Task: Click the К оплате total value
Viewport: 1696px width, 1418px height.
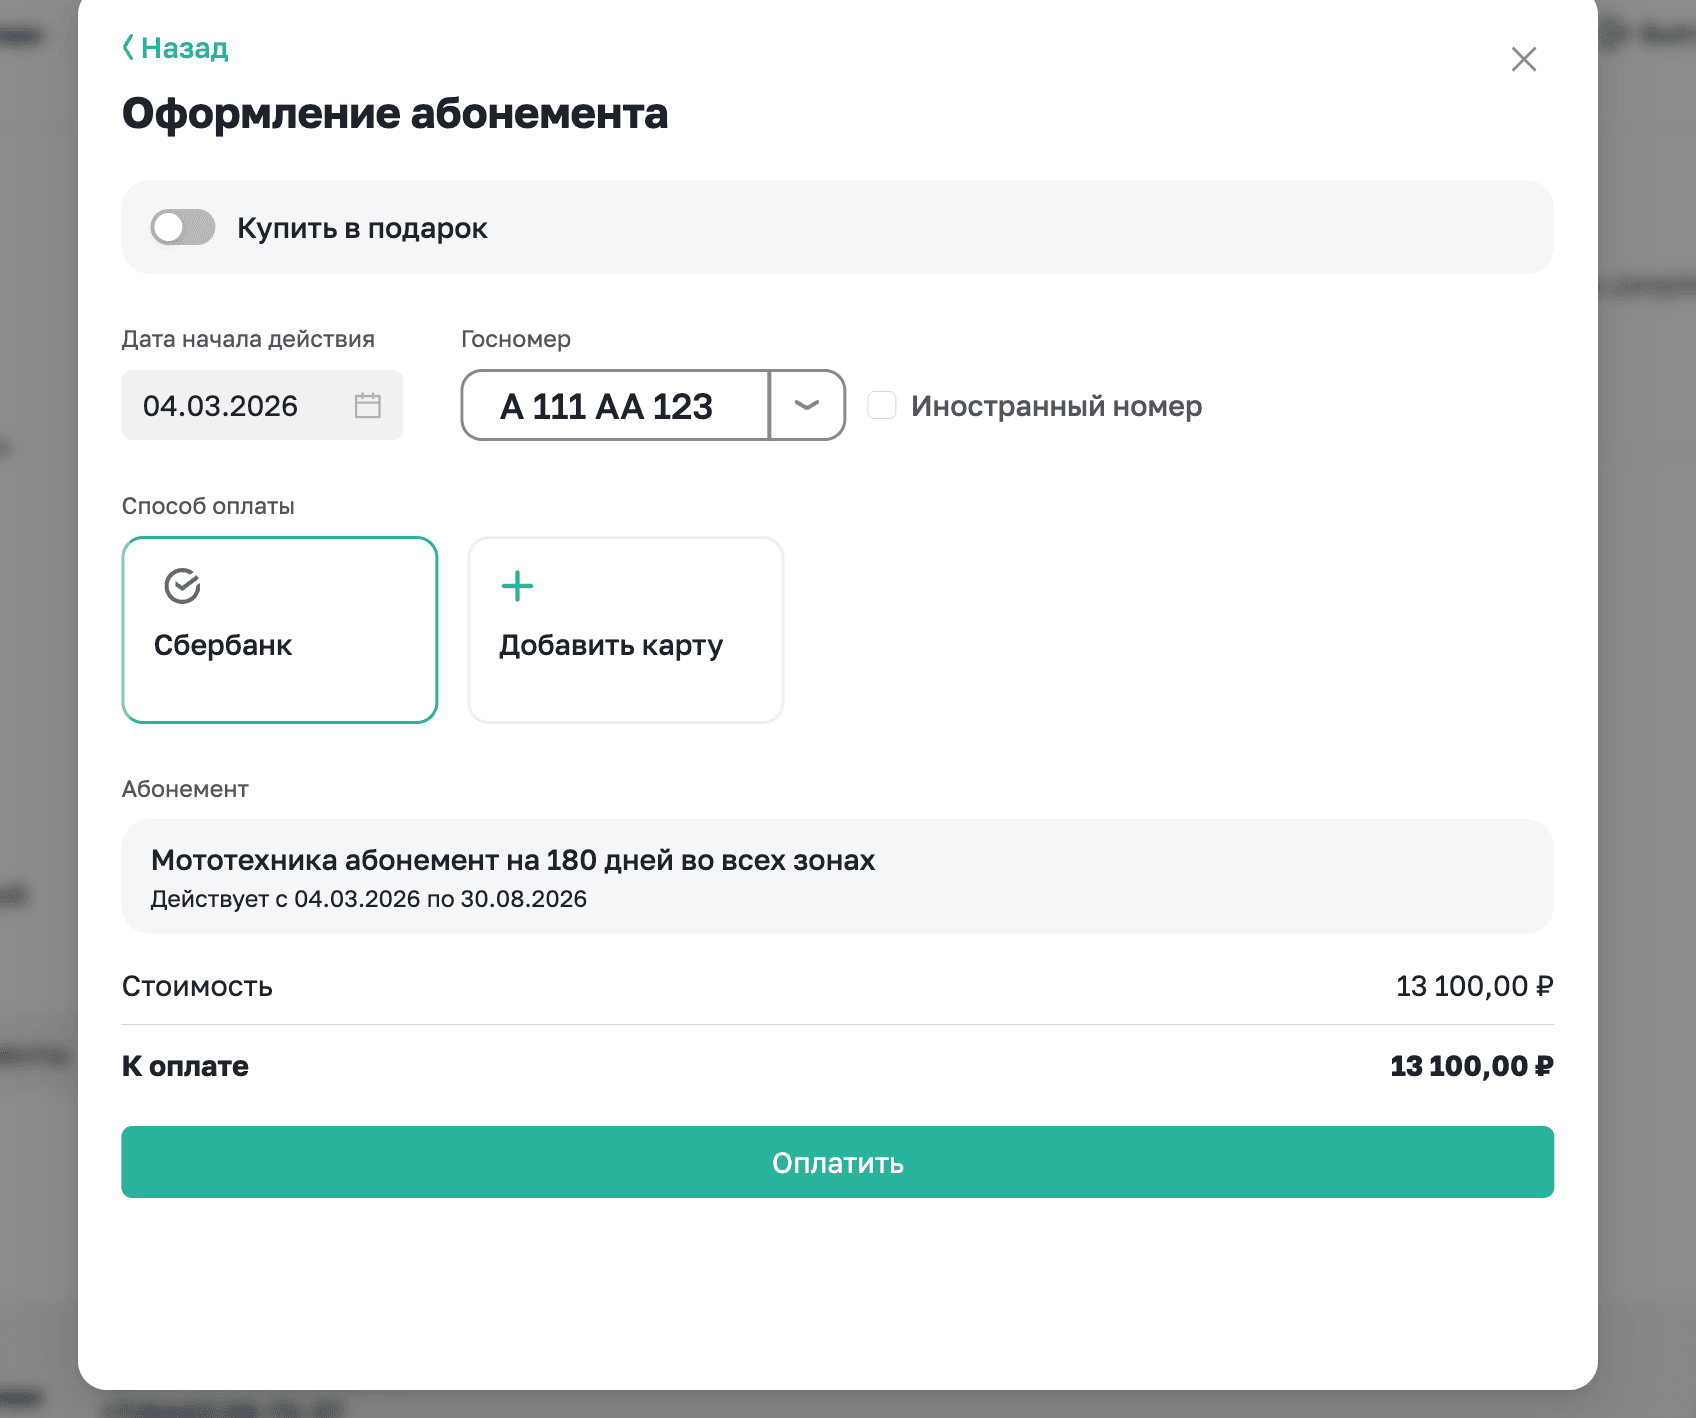Action: (x=1470, y=1065)
